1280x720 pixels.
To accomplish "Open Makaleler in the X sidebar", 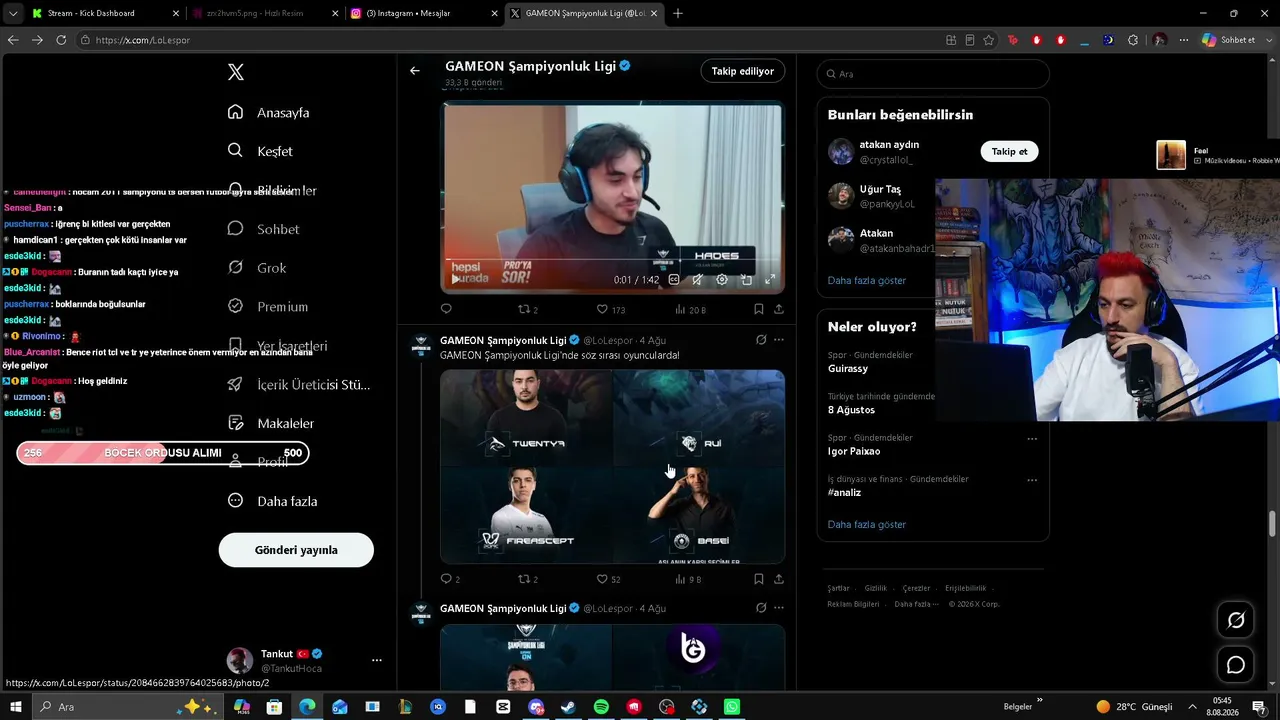I will pos(271,423).
